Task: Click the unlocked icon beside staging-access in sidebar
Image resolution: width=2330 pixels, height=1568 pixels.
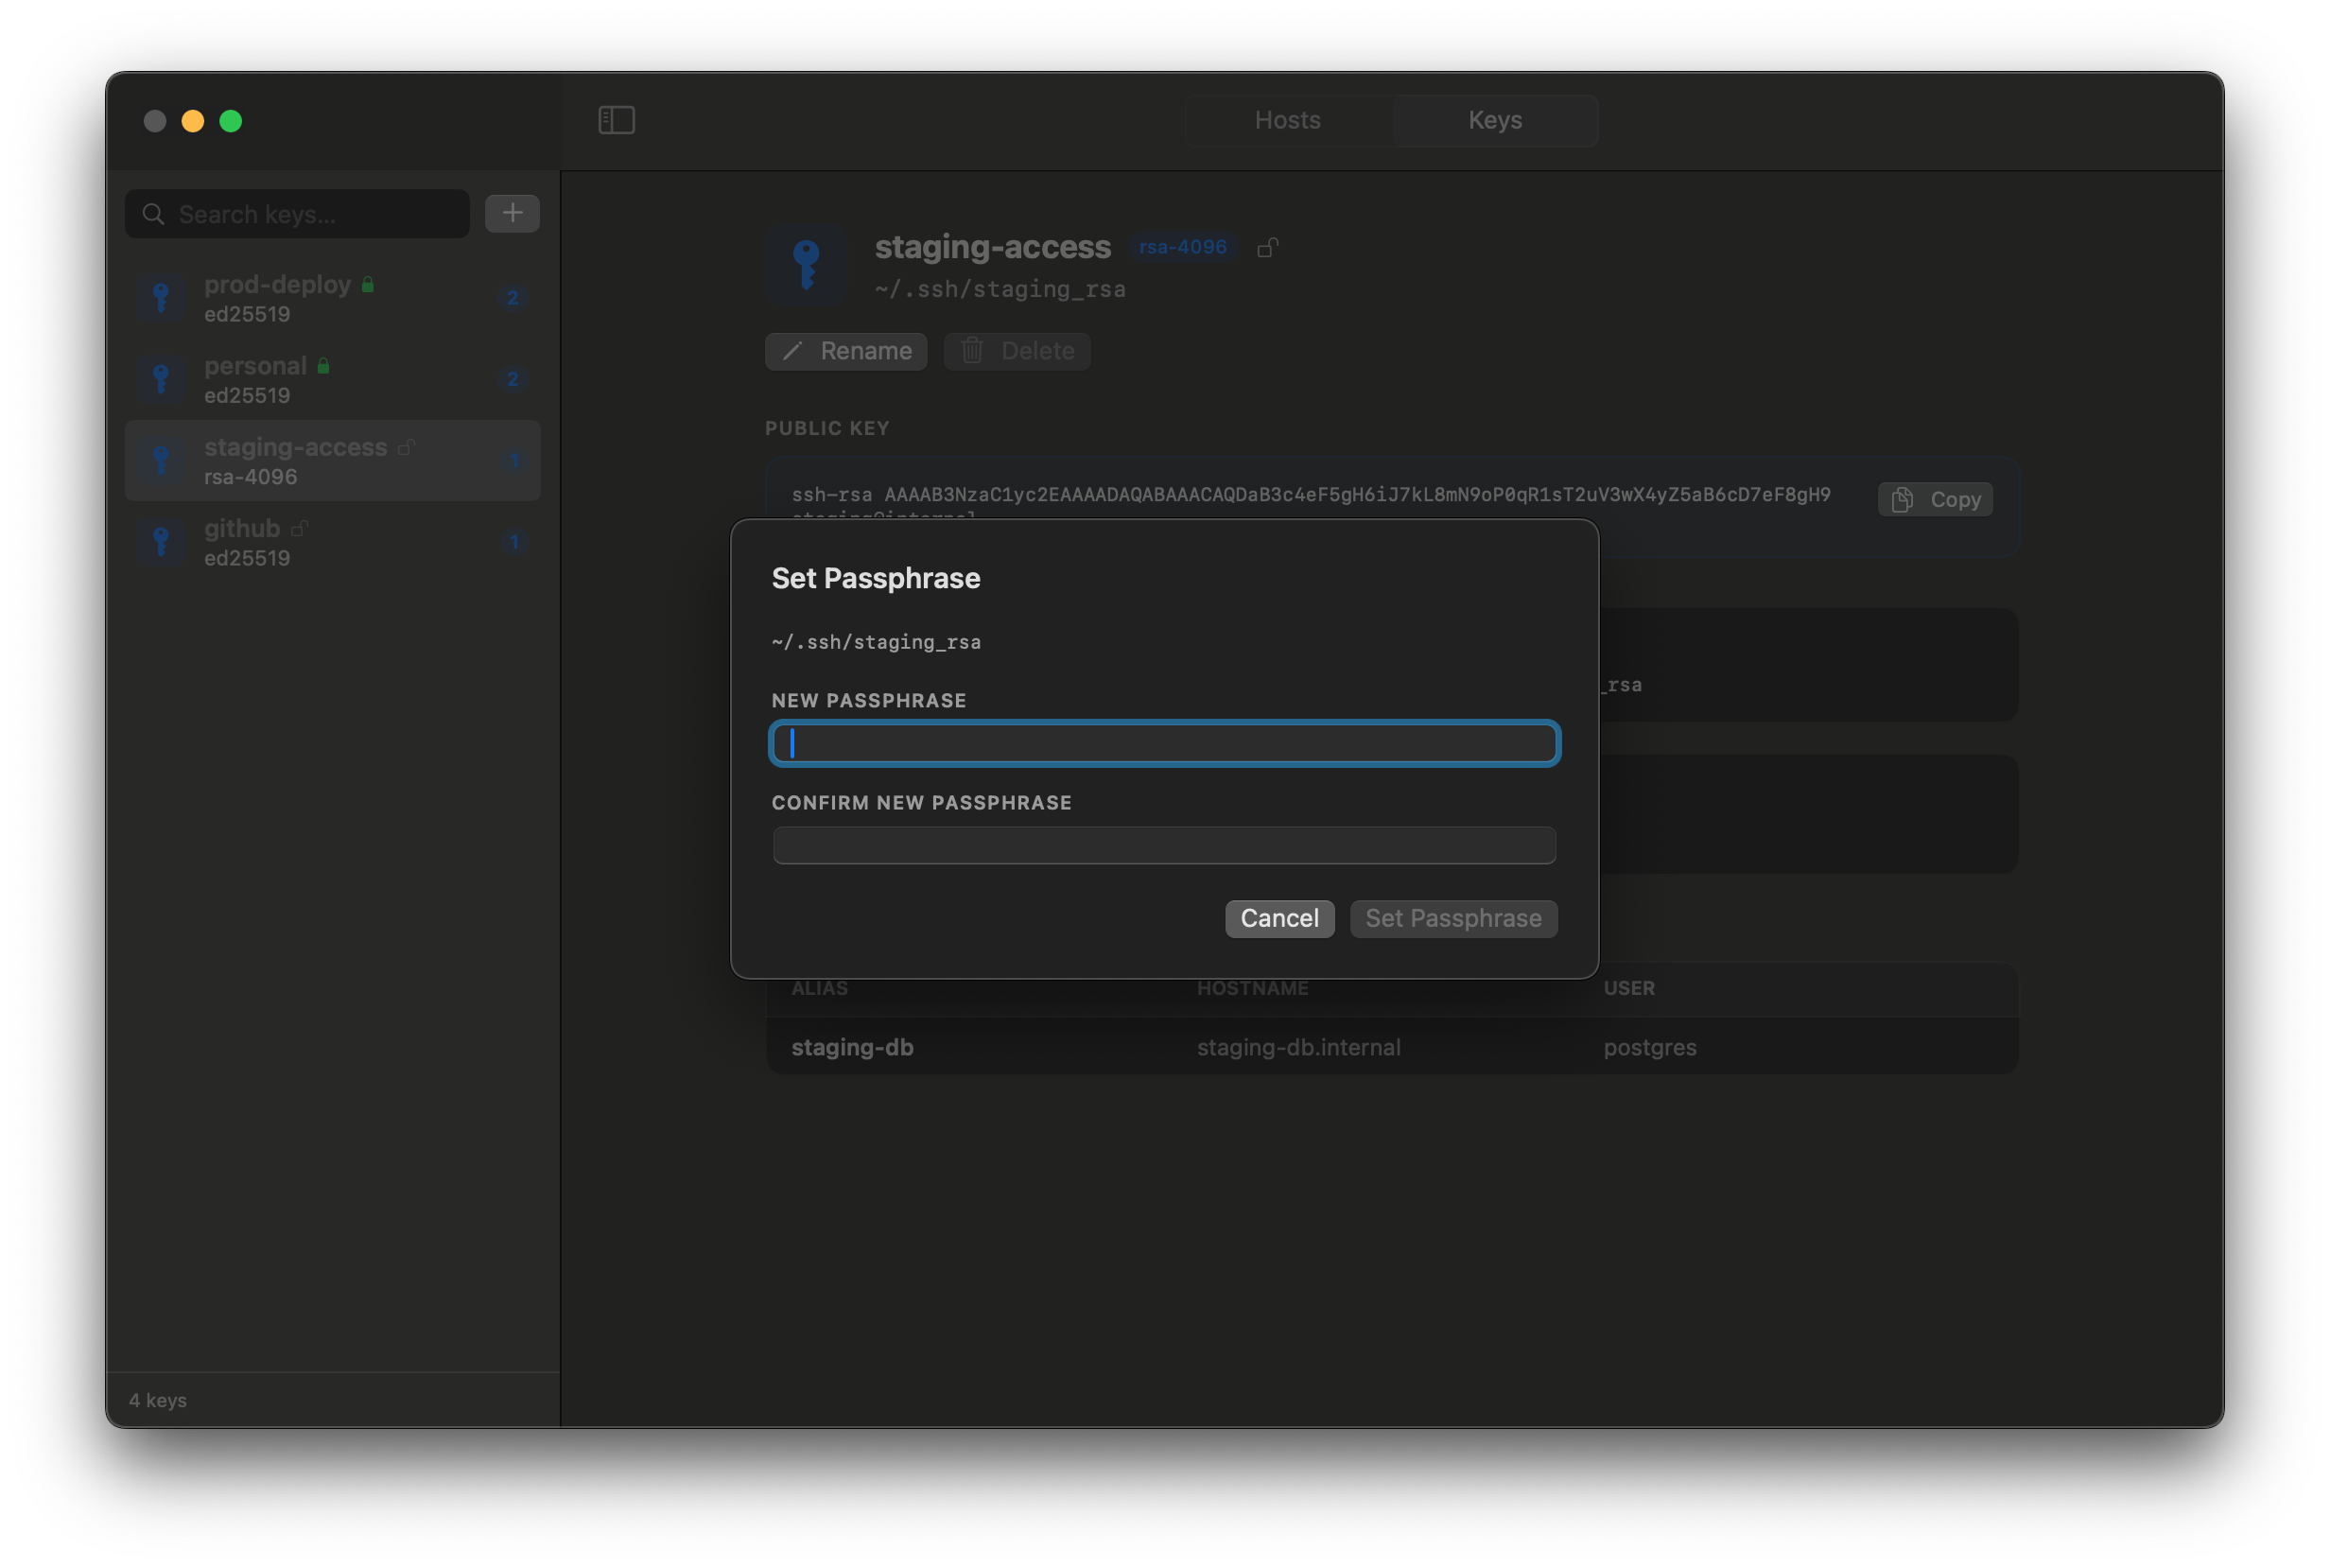Action: [406, 447]
